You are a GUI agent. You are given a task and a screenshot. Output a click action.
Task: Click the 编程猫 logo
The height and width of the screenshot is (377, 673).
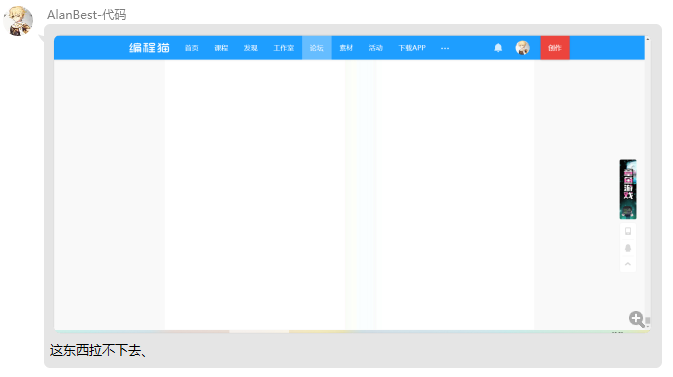pyautogui.click(x=149, y=48)
